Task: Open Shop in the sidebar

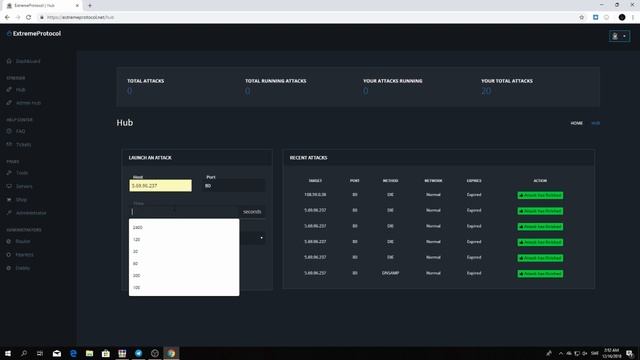Action: click(x=17, y=200)
